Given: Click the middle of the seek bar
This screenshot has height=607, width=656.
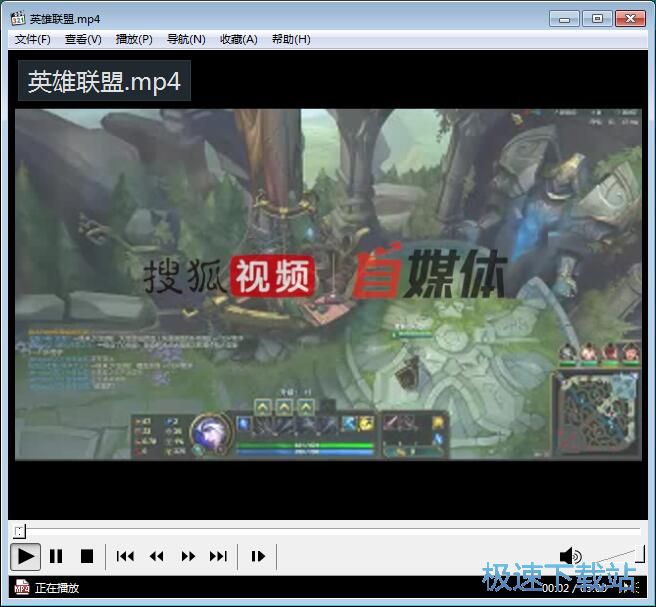Looking at the screenshot, I should tap(328, 530).
